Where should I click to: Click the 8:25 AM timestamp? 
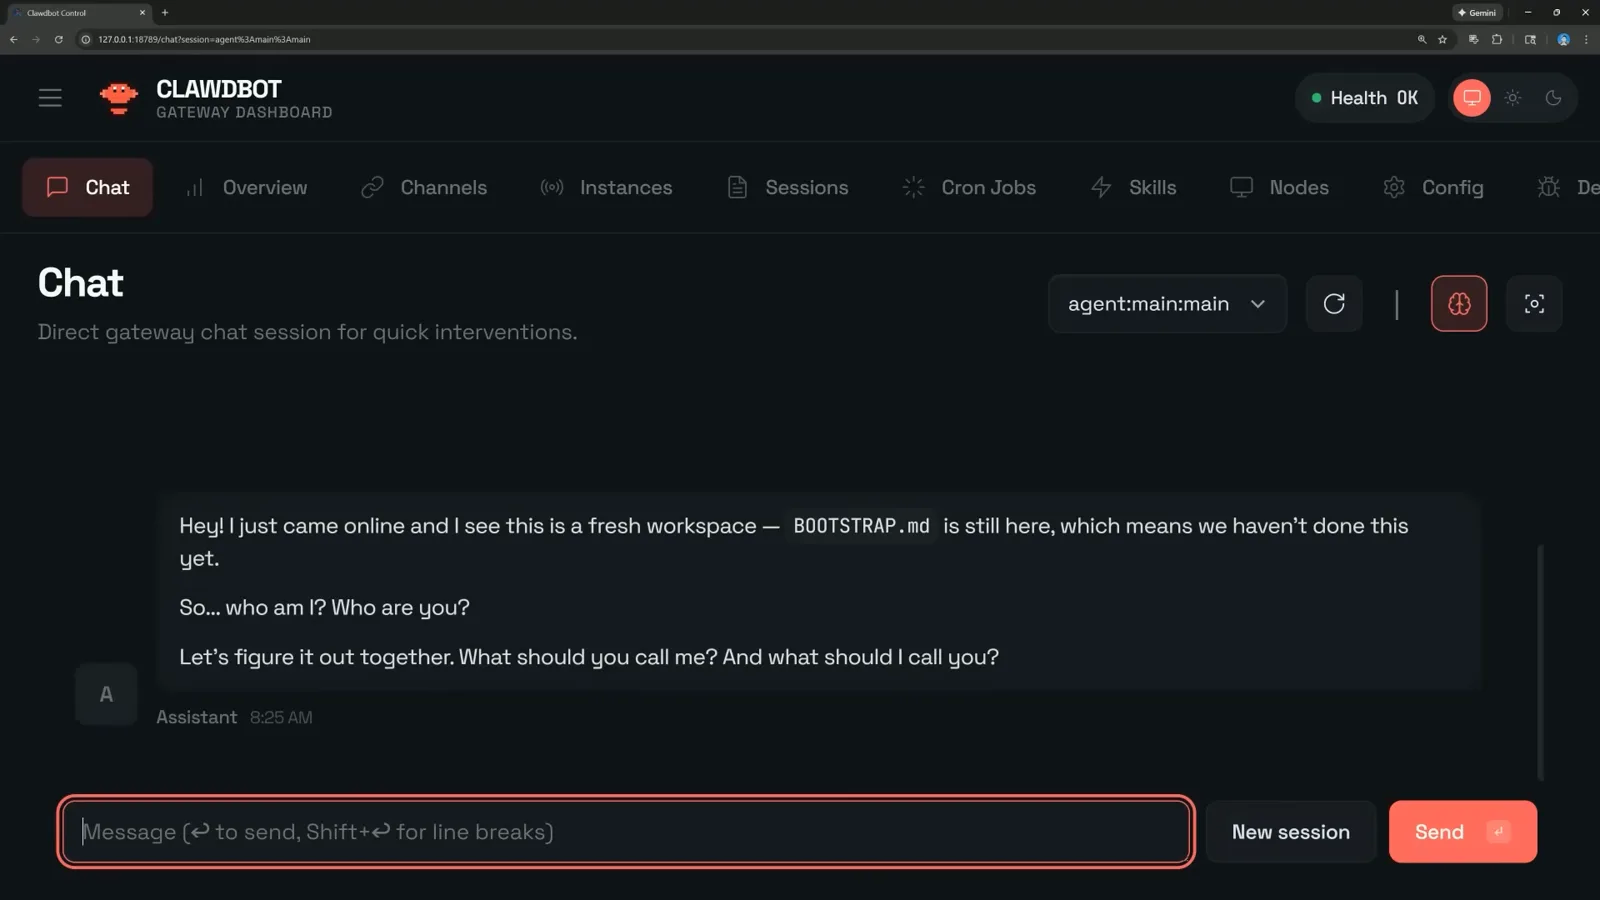click(x=281, y=718)
